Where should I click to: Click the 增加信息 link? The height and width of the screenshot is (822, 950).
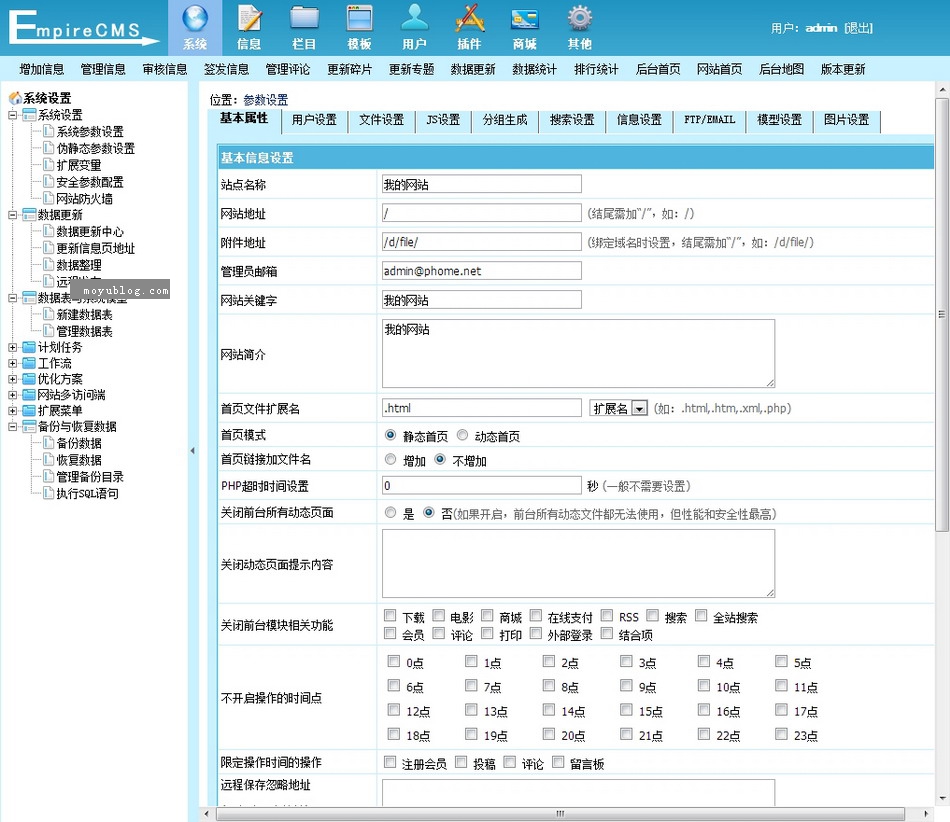41,69
